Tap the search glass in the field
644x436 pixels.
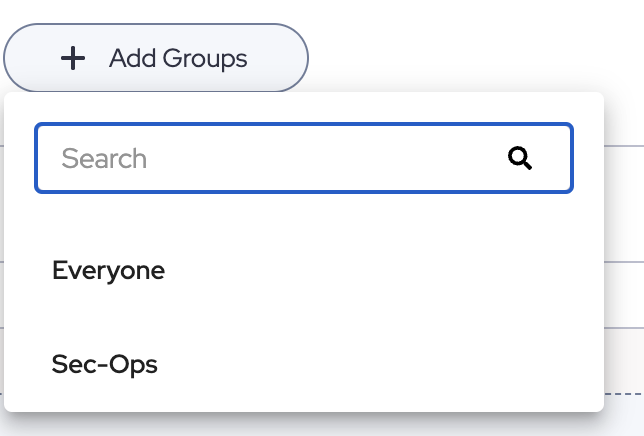click(x=520, y=158)
